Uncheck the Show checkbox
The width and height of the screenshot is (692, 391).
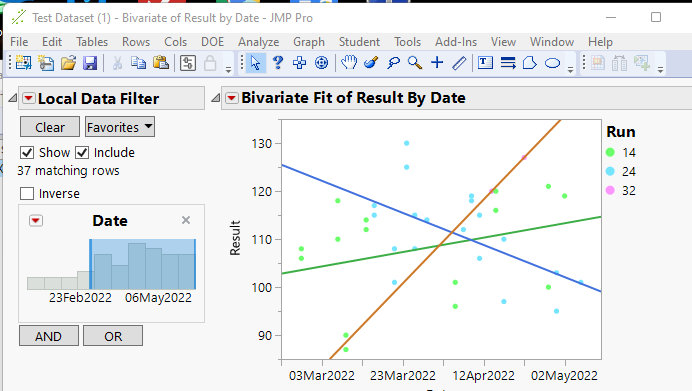tap(27, 153)
